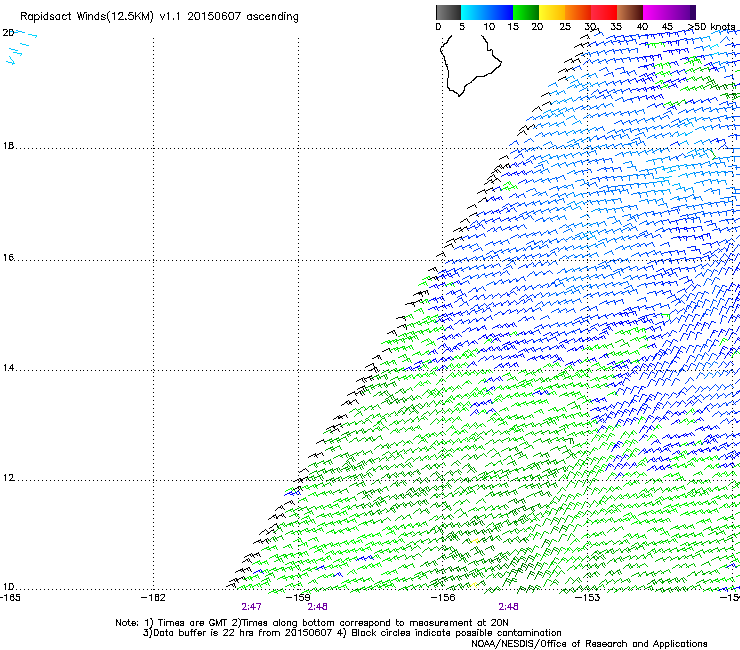The height and width of the screenshot is (650, 740).
Task: Click the '25' legend scale label
Action: click(x=565, y=27)
